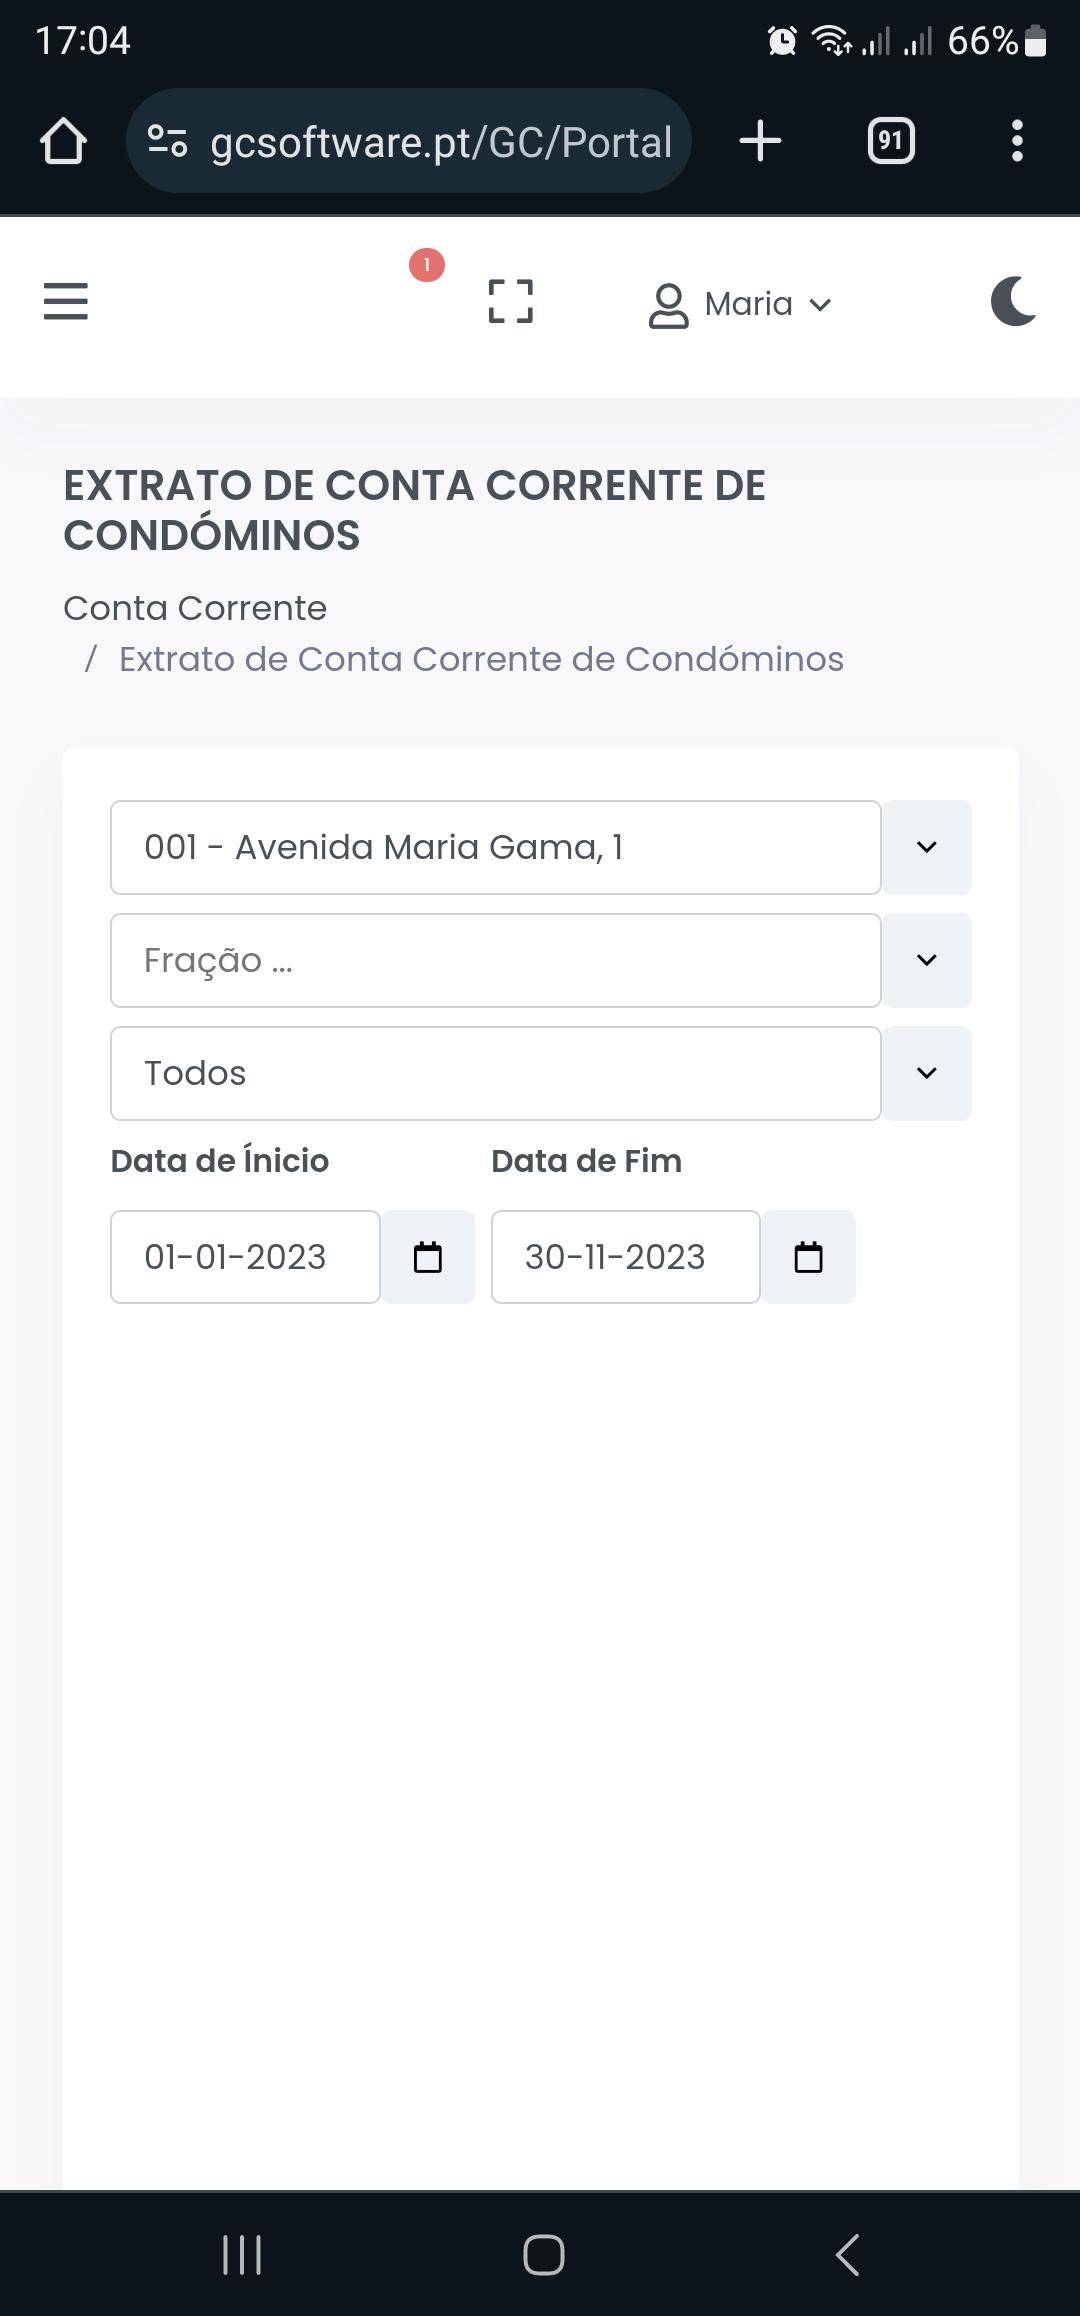Open calendar for Data de Ínicio
1080x2316 pixels.
click(x=428, y=1257)
